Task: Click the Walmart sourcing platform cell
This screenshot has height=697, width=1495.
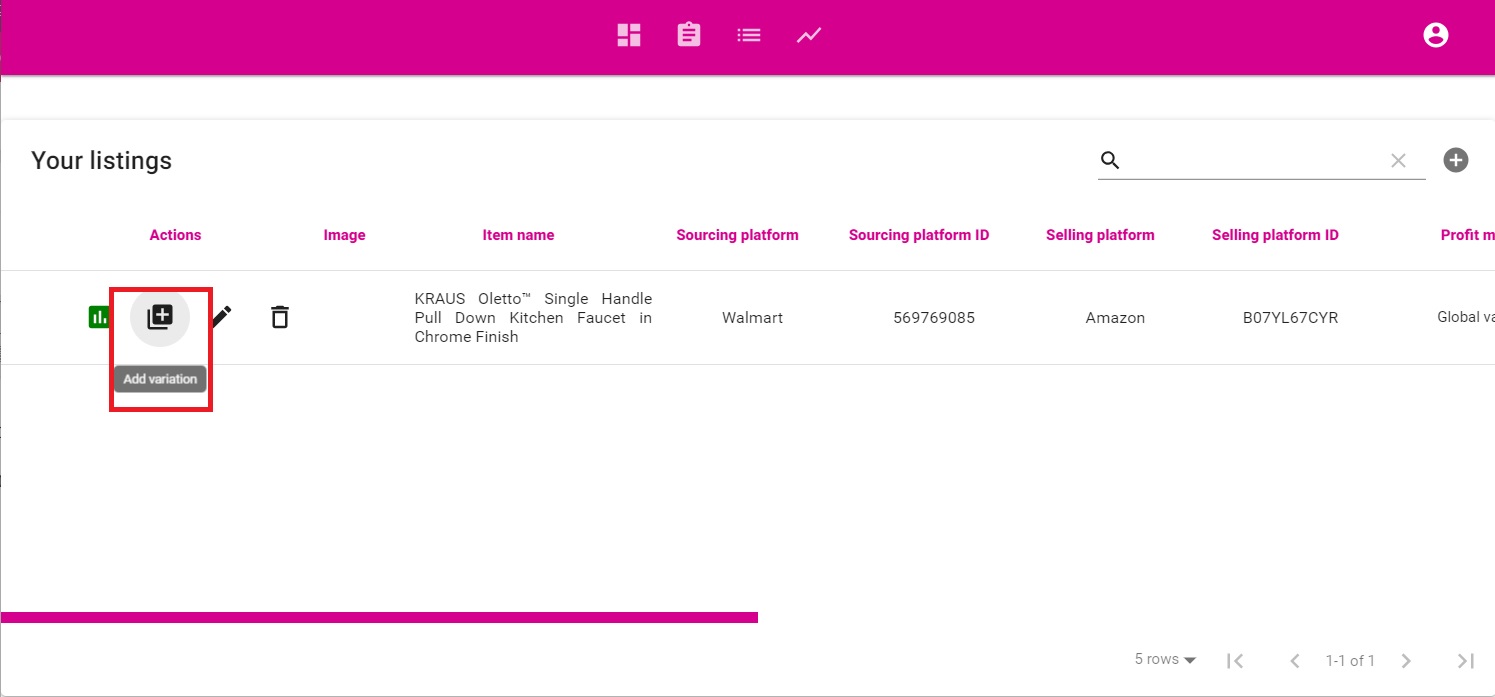Action: click(x=752, y=318)
